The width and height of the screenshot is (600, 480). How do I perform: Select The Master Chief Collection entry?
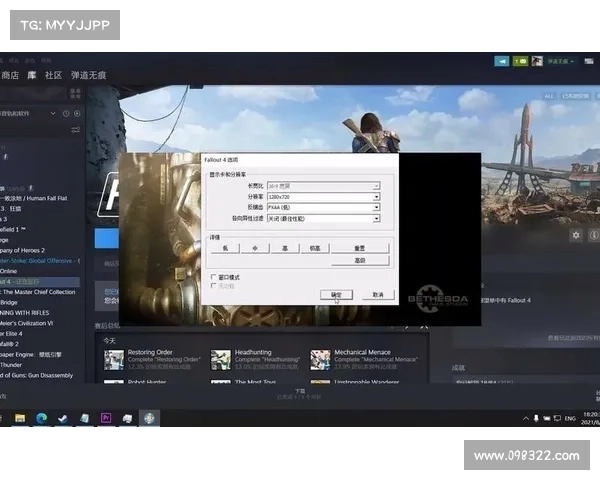(38, 292)
